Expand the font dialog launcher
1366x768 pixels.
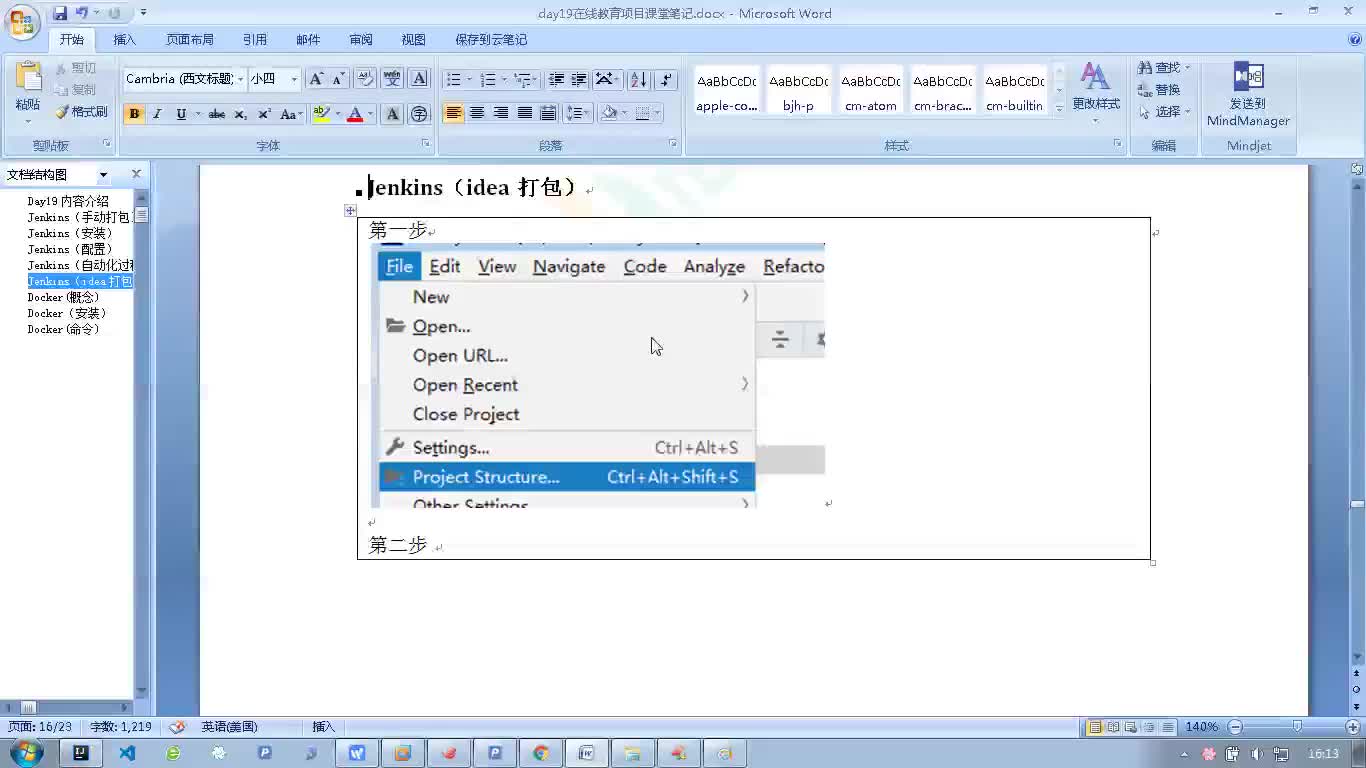pyautogui.click(x=426, y=144)
